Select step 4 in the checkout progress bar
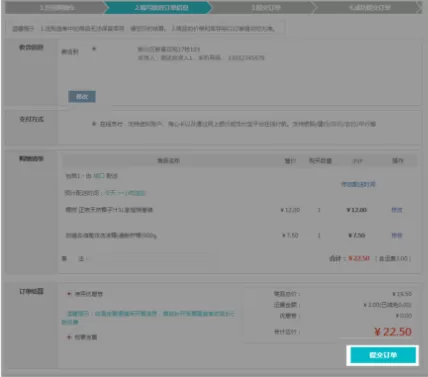Image resolution: width=428 pixels, height=377 pixels. [370, 8]
